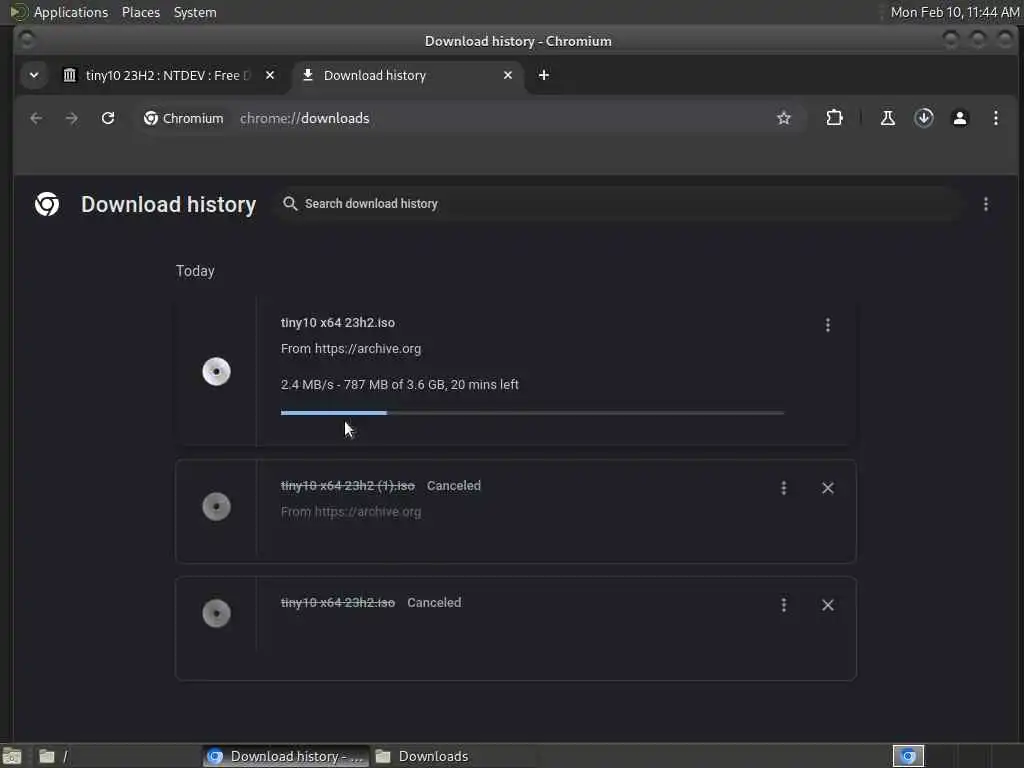Open more actions for the bottom canceled download
The height and width of the screenshot is (768, 1024).
(x=784, y=605)
